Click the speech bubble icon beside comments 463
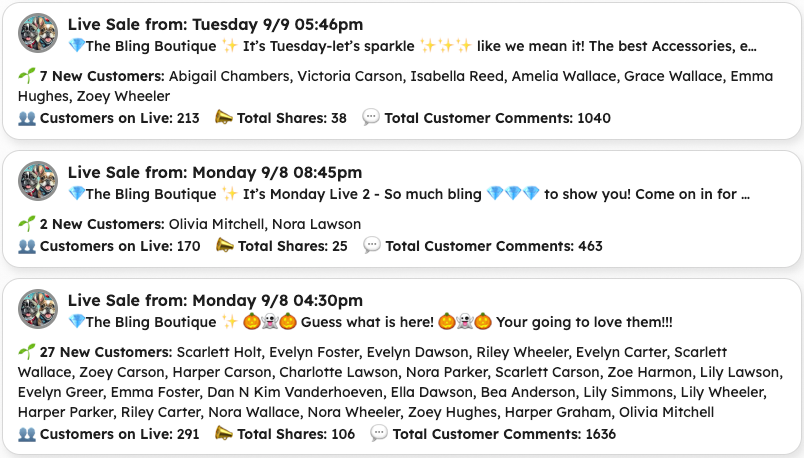The image size is (804, 458). (372, 245)
